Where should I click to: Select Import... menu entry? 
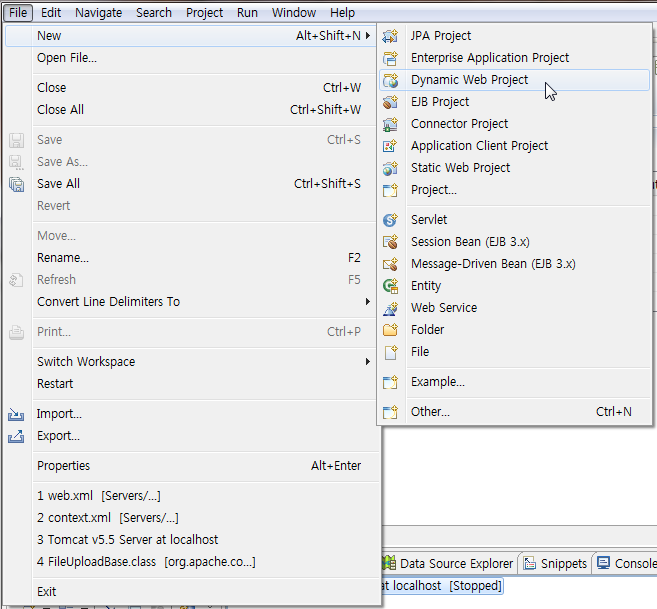pyautogui.click(x=190, y=414)
